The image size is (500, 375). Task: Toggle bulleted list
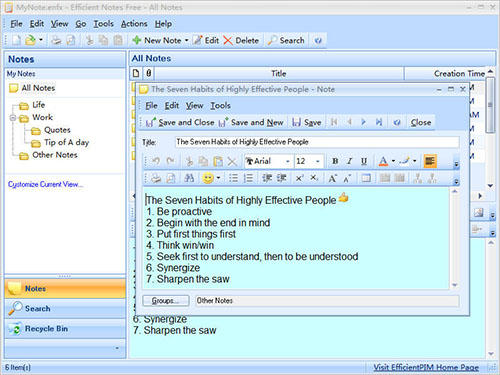tap(233, 178)
